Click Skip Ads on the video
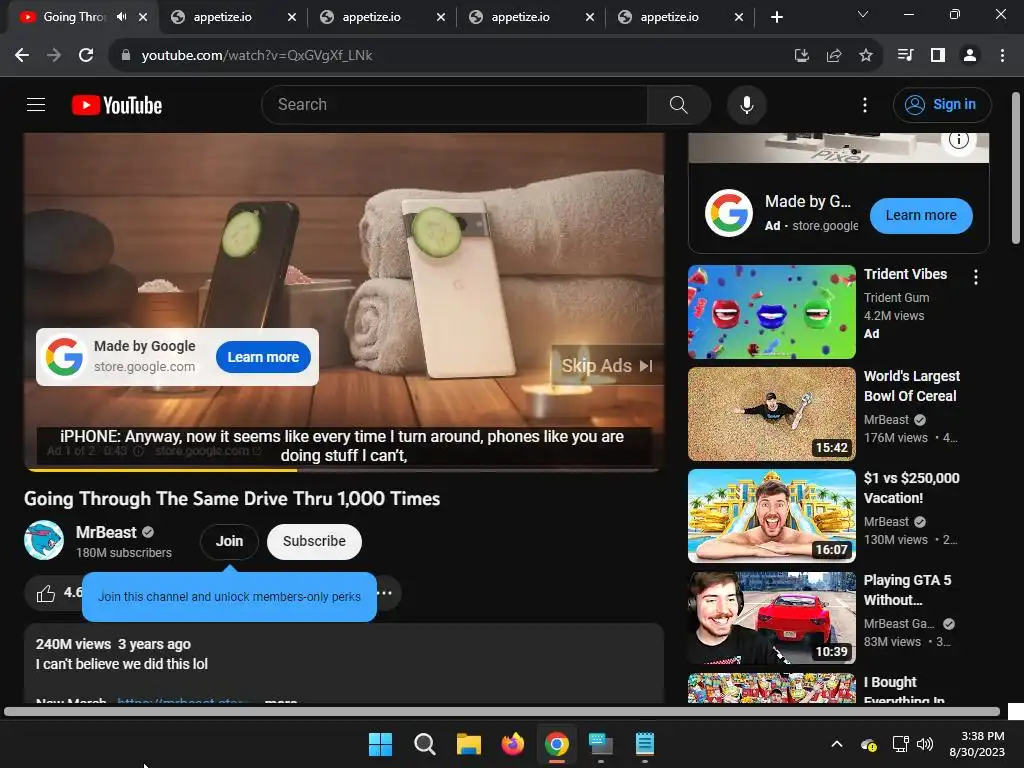This screenshot has height=768, width=1024. [607, 366]
